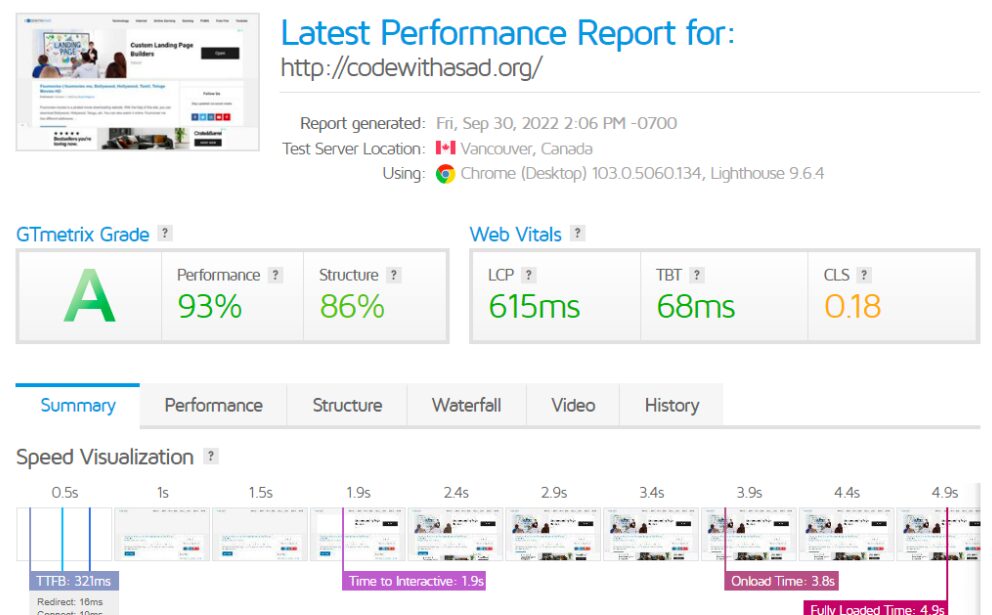
Task: Select the History tab
Action: coord(672,405)
